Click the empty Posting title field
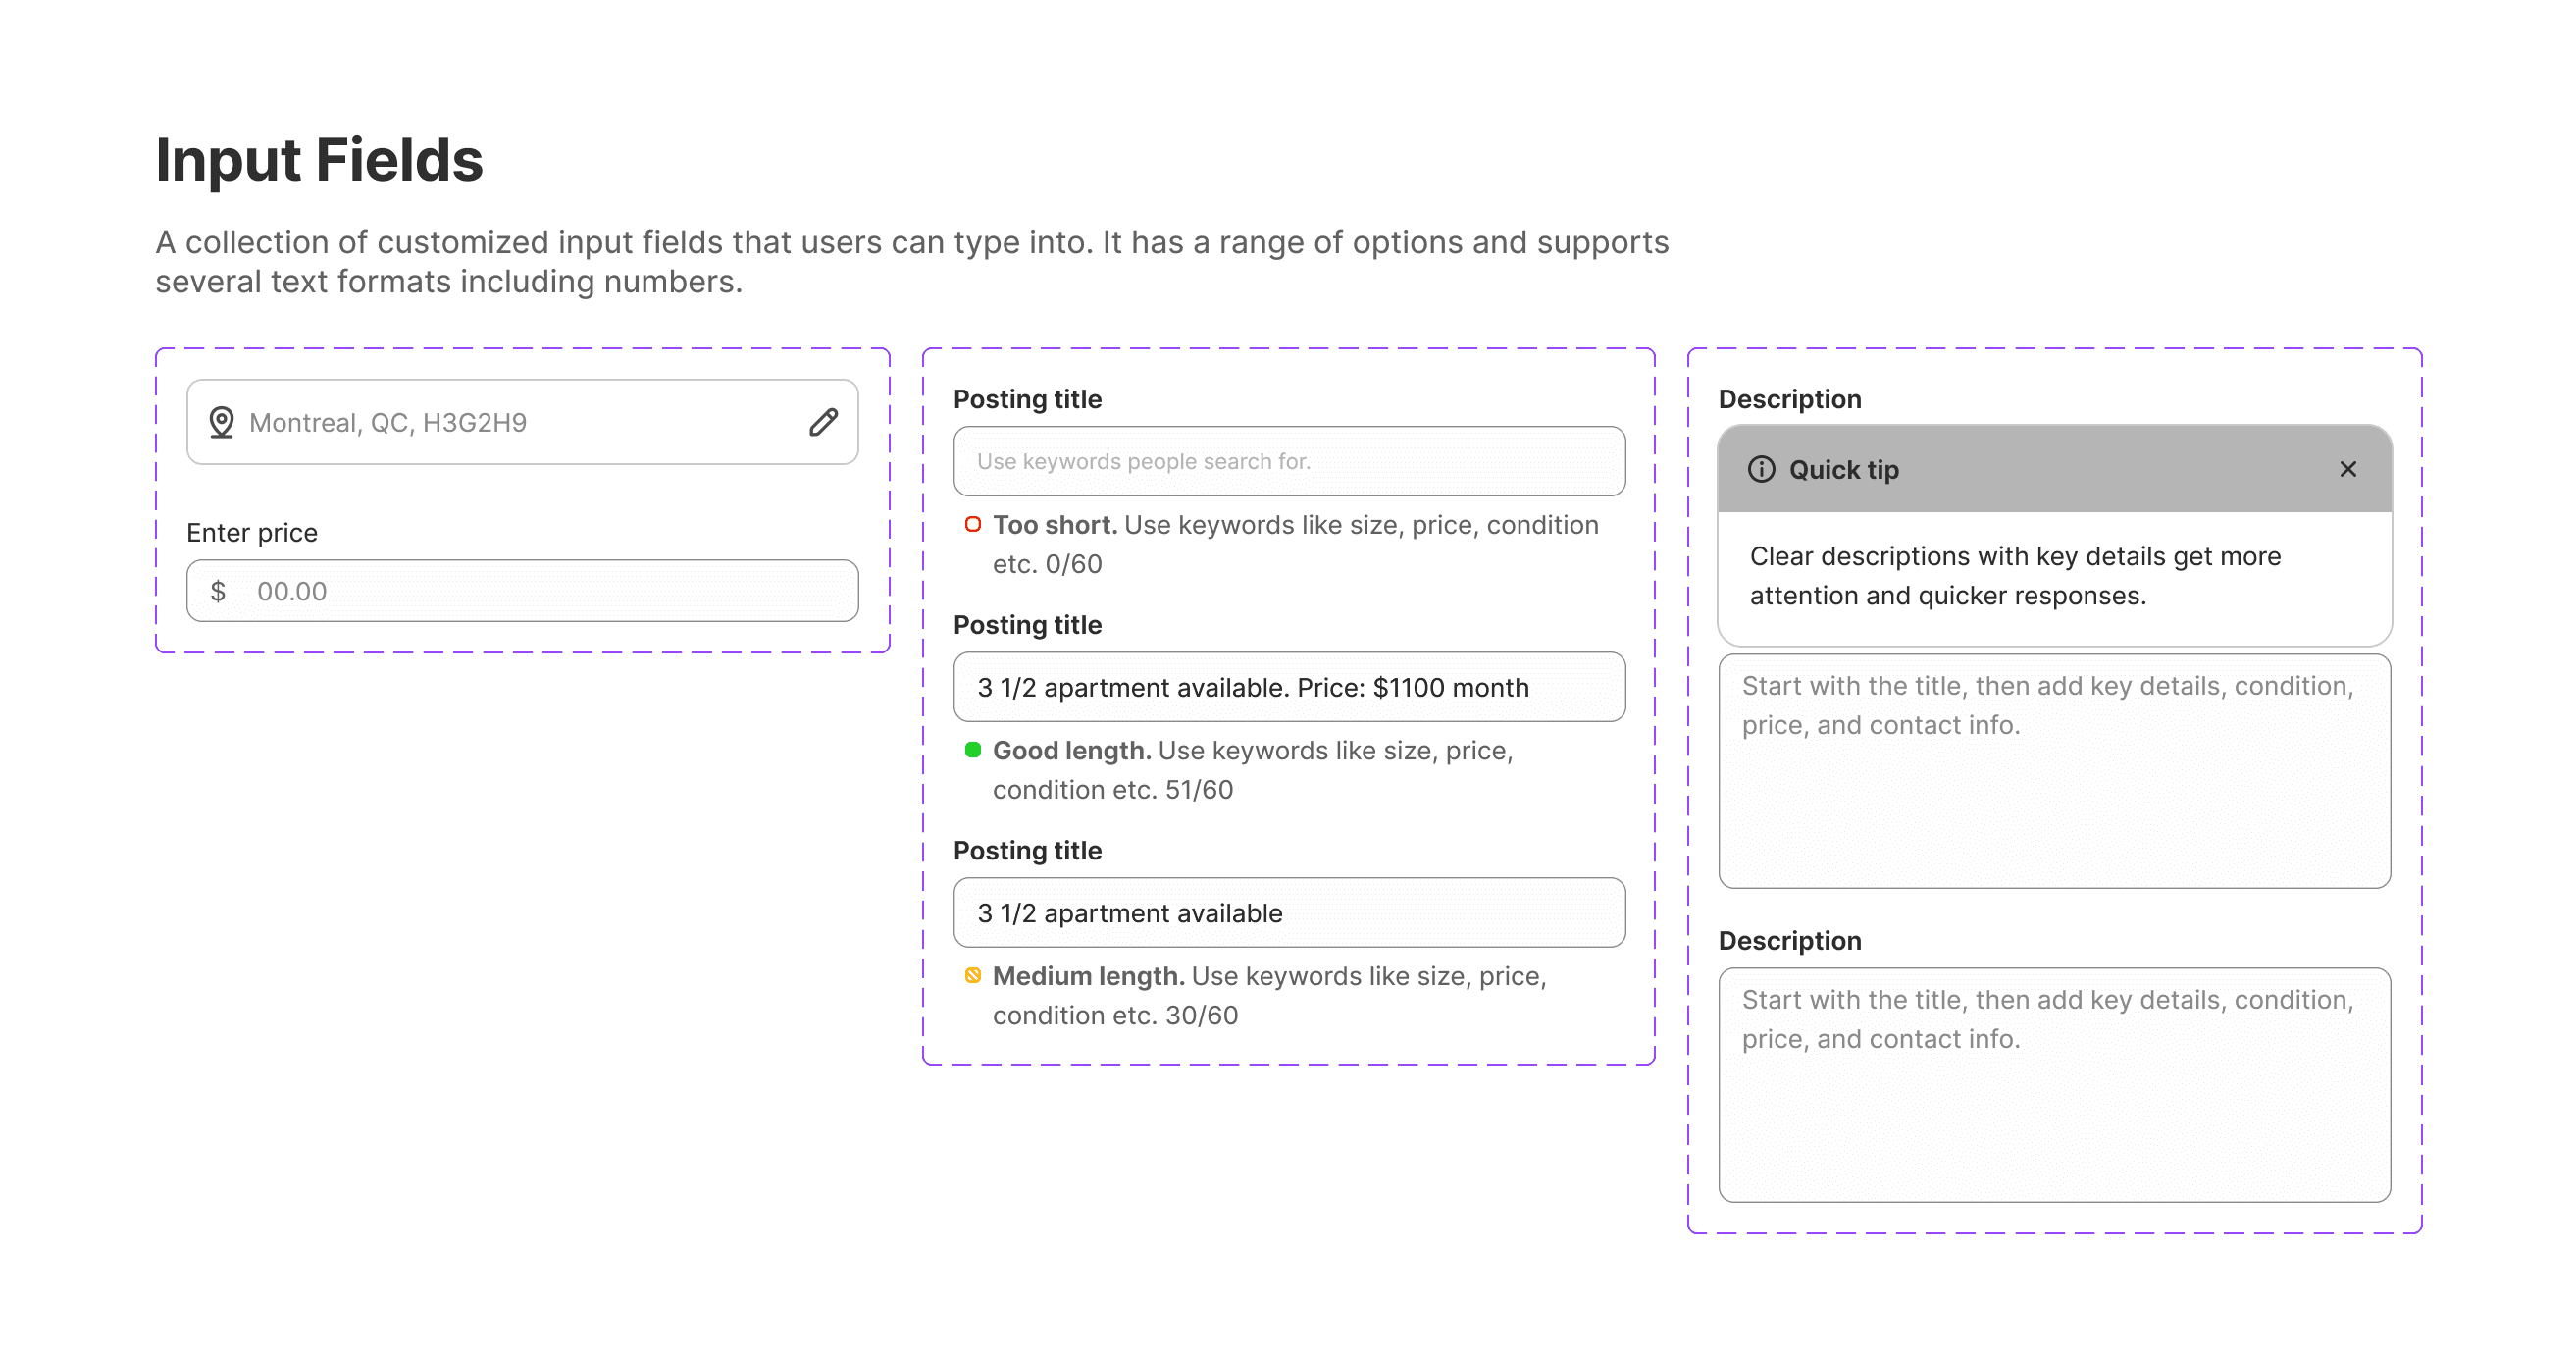 (1288, 461)
